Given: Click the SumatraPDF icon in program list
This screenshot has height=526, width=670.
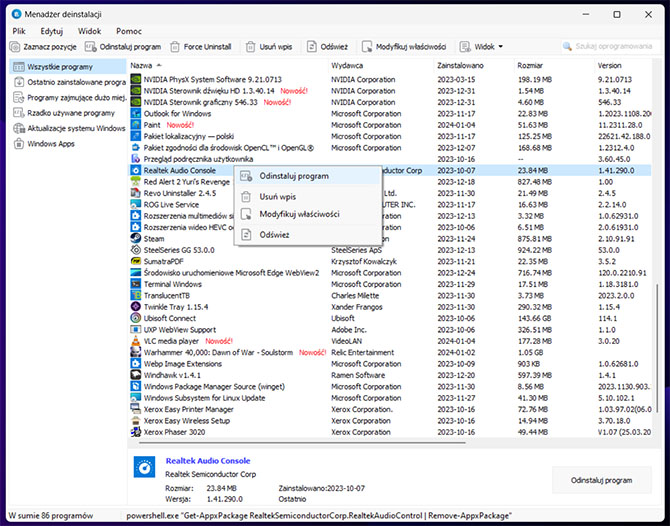Looking at the screenshot, I should 136,261.
